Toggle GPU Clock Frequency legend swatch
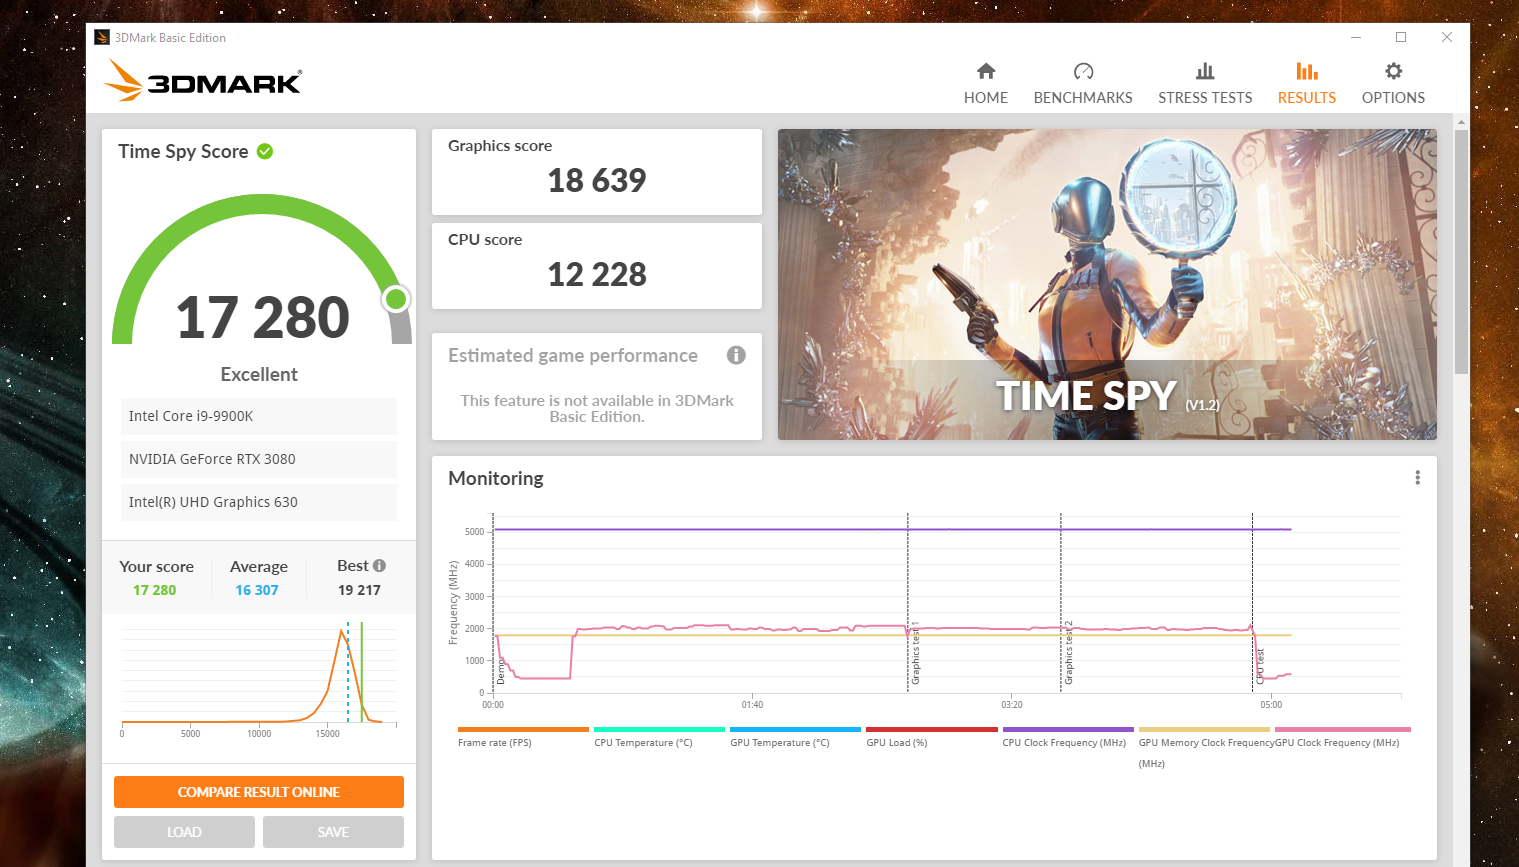Image resolution: width=1519 pixels, height=867 pixels. coord(1342,730)
